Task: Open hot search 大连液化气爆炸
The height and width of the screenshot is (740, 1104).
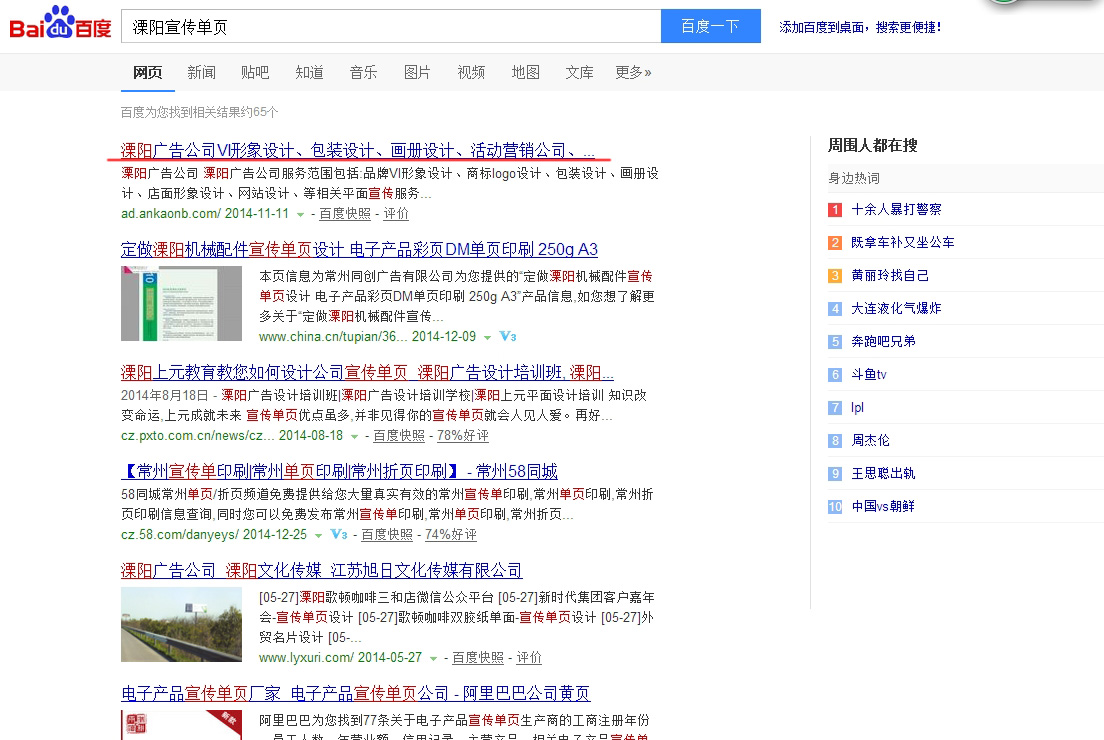Action: 896,308
